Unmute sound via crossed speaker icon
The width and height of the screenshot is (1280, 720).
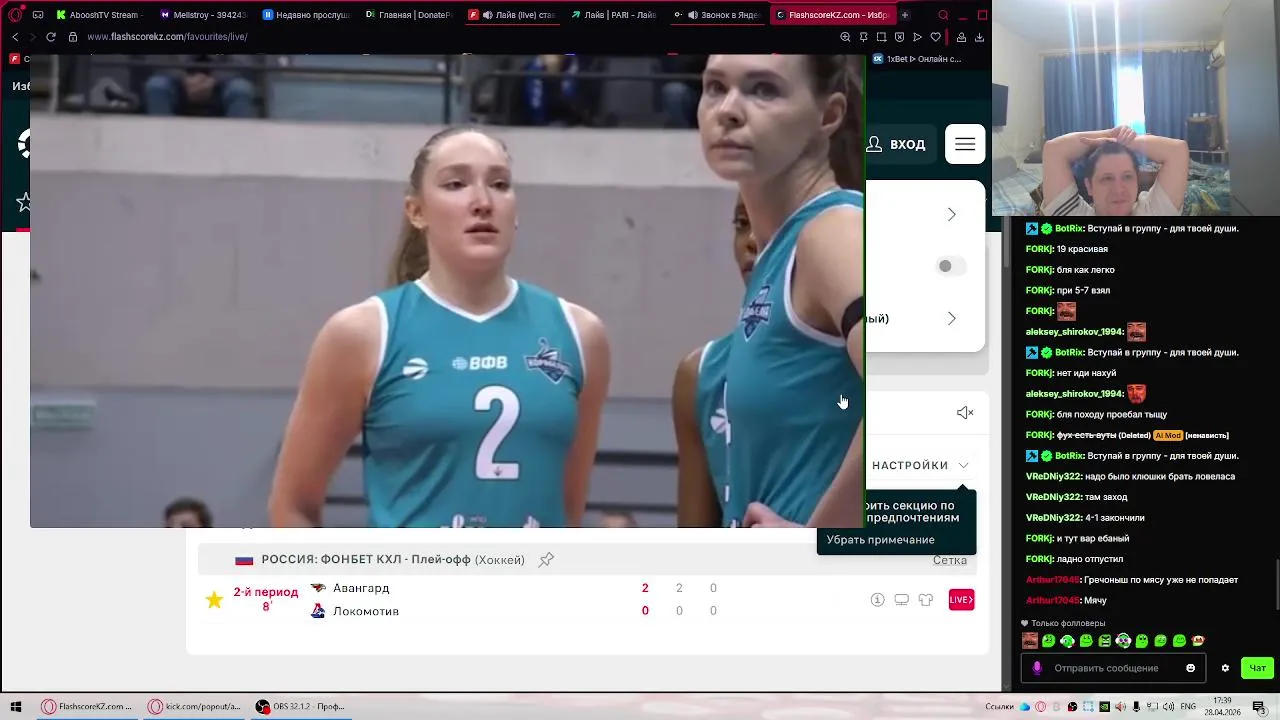point(965,413)
